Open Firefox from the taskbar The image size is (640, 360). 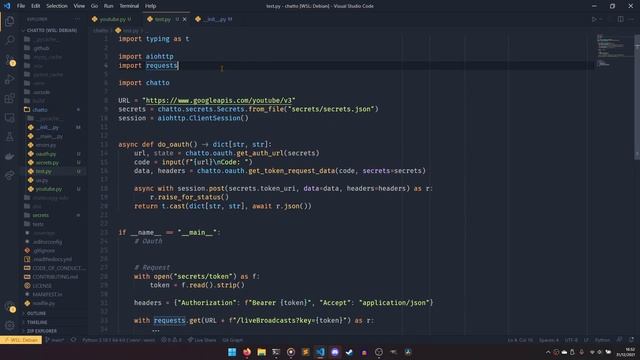coord(247,352)
